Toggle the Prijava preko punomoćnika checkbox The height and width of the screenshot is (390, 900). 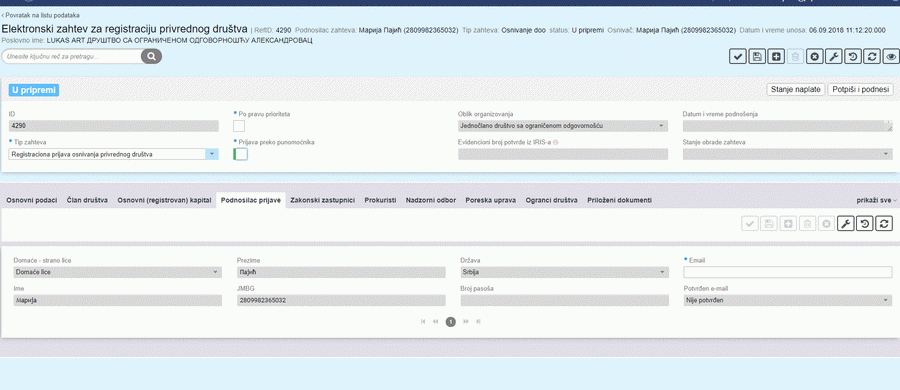coord(240,154)
